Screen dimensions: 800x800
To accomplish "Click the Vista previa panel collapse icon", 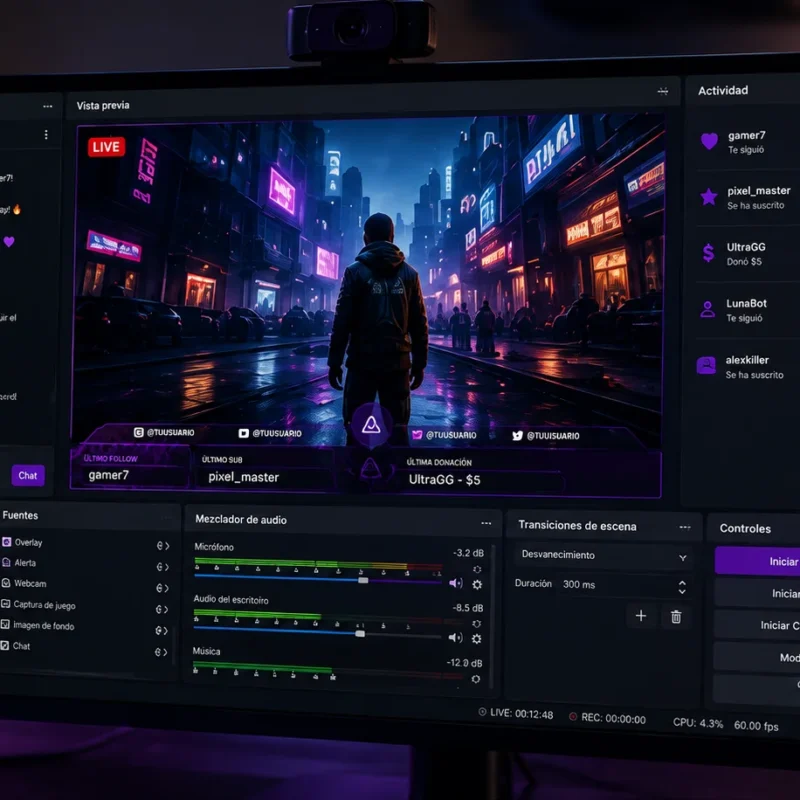I will 663,91.
